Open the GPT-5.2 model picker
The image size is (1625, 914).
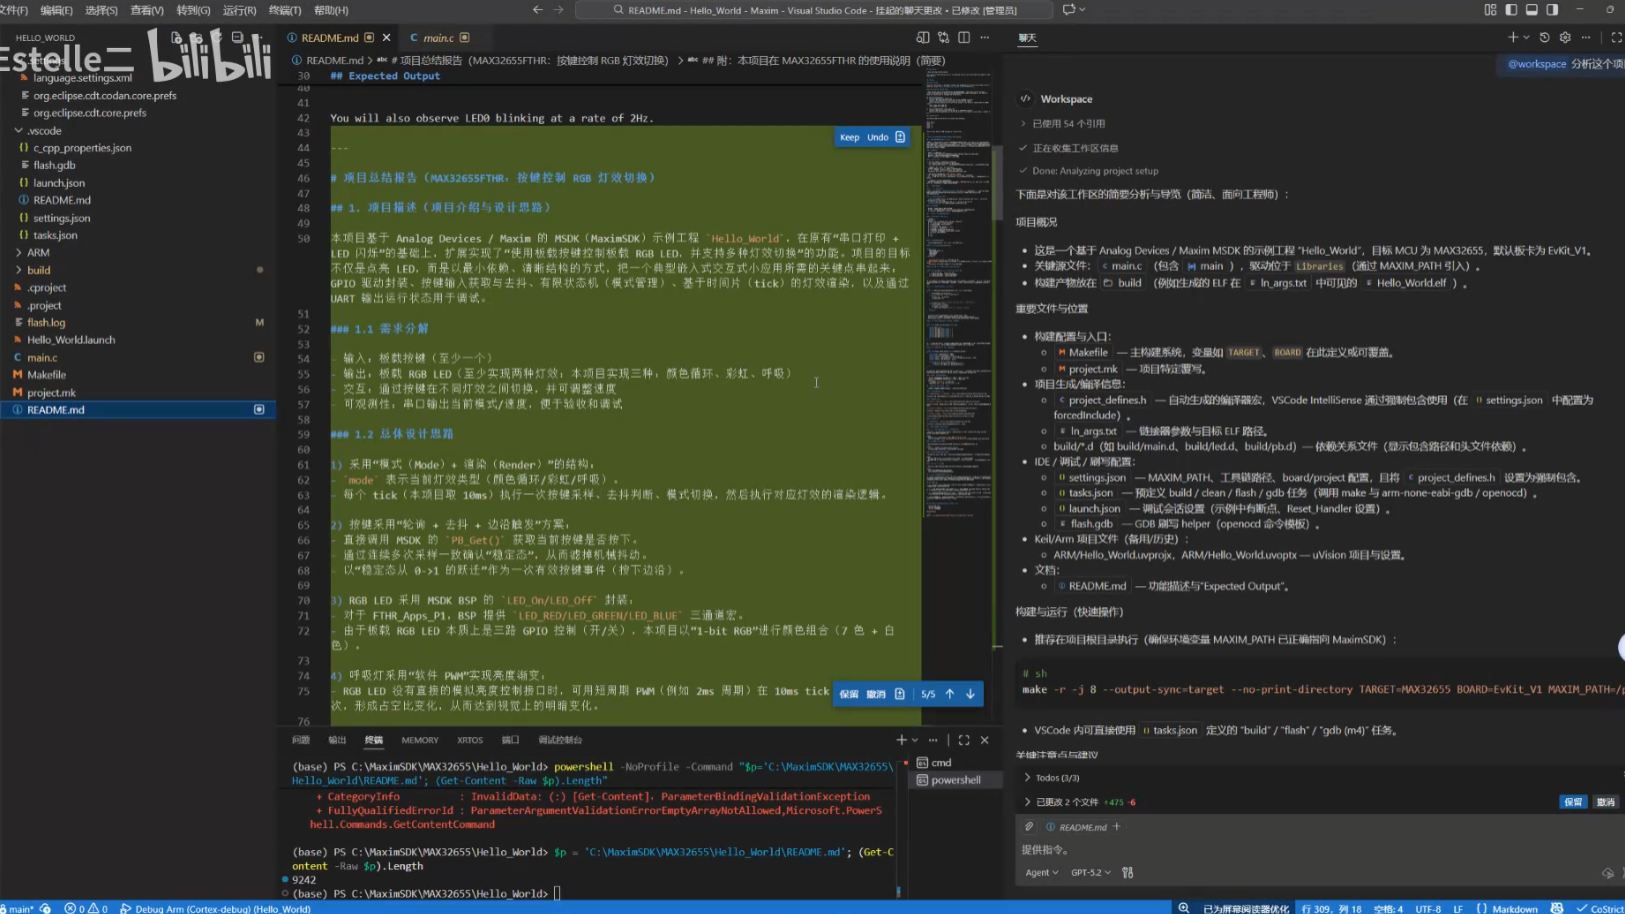pyautogui.click(x=1090, y=872)
